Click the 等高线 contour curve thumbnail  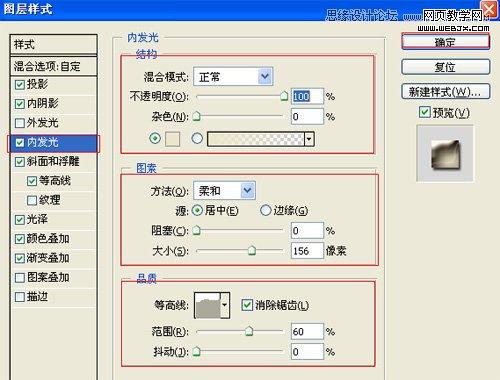pos(208,305)
